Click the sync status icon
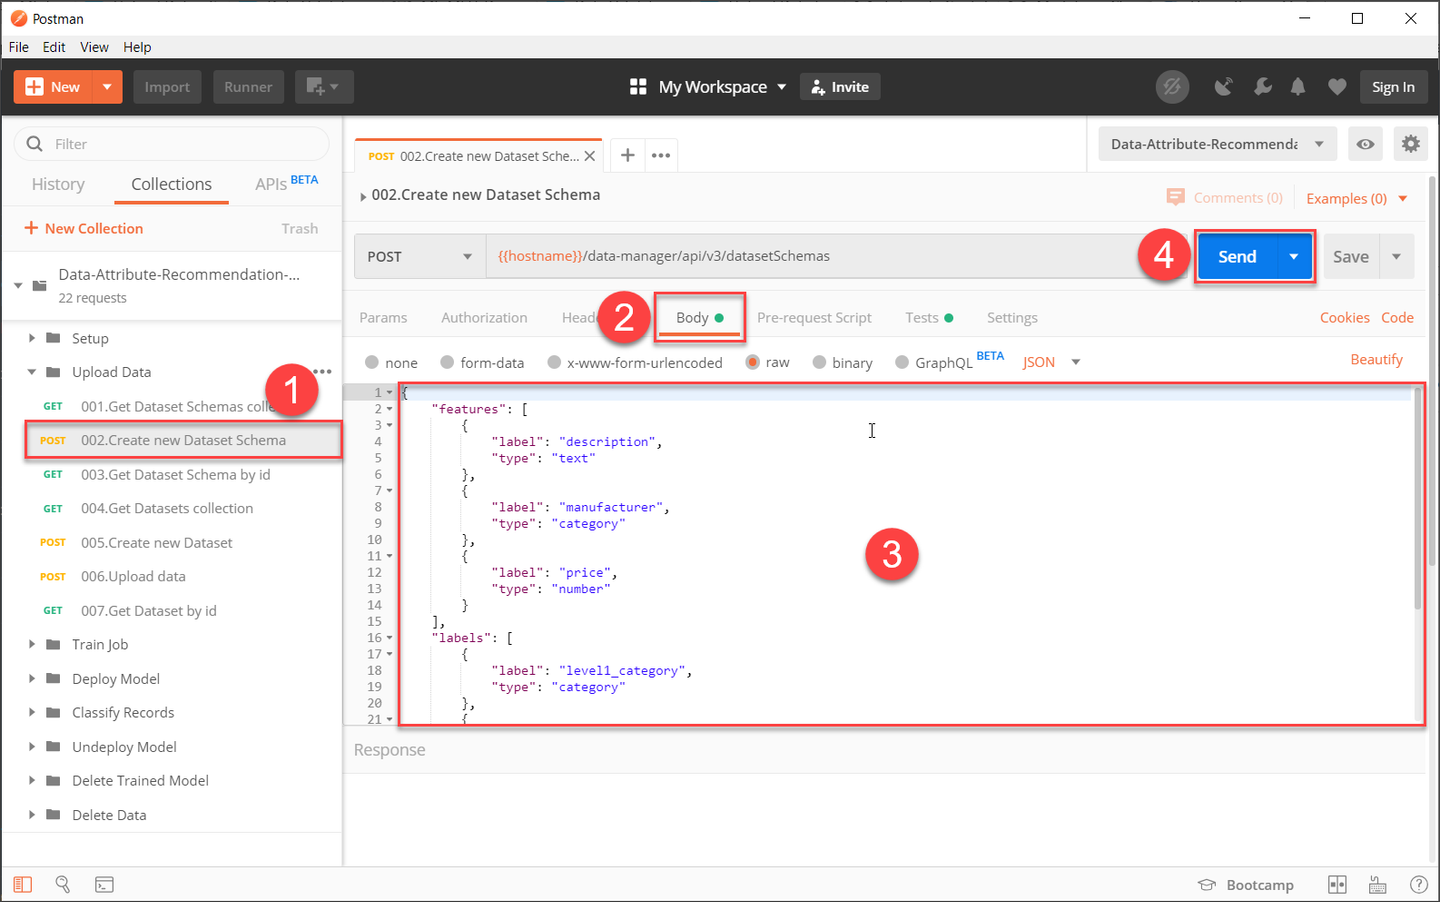1440x902 pixels. point(1172,87)
